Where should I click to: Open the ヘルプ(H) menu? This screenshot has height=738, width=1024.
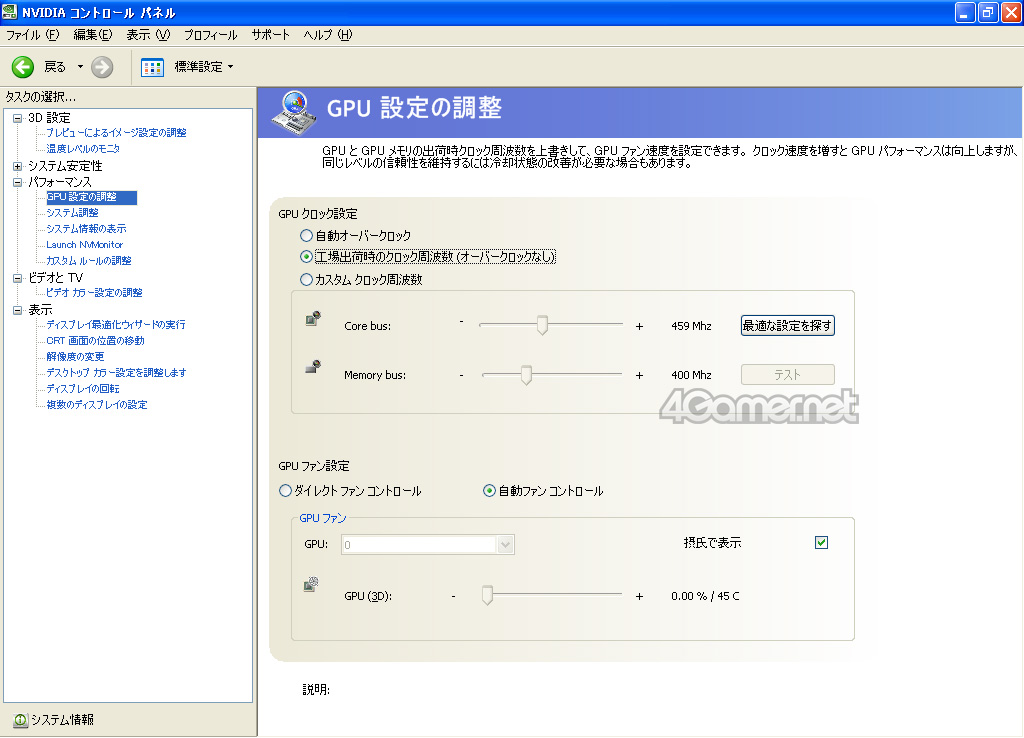(x=328, y=35)
